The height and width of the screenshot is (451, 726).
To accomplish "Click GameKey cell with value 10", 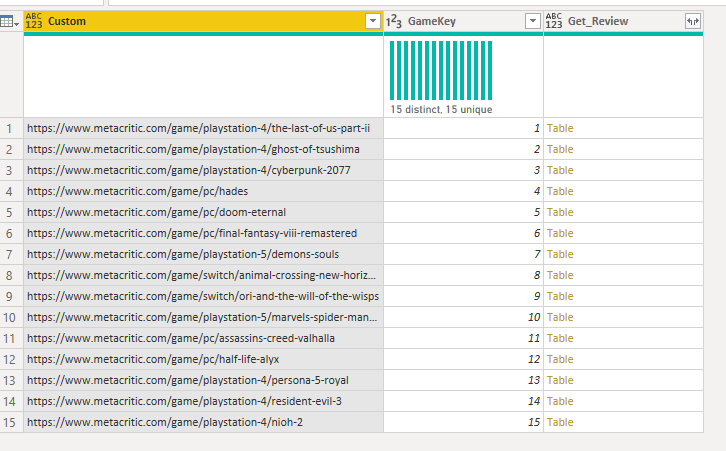I will [463, 317].
